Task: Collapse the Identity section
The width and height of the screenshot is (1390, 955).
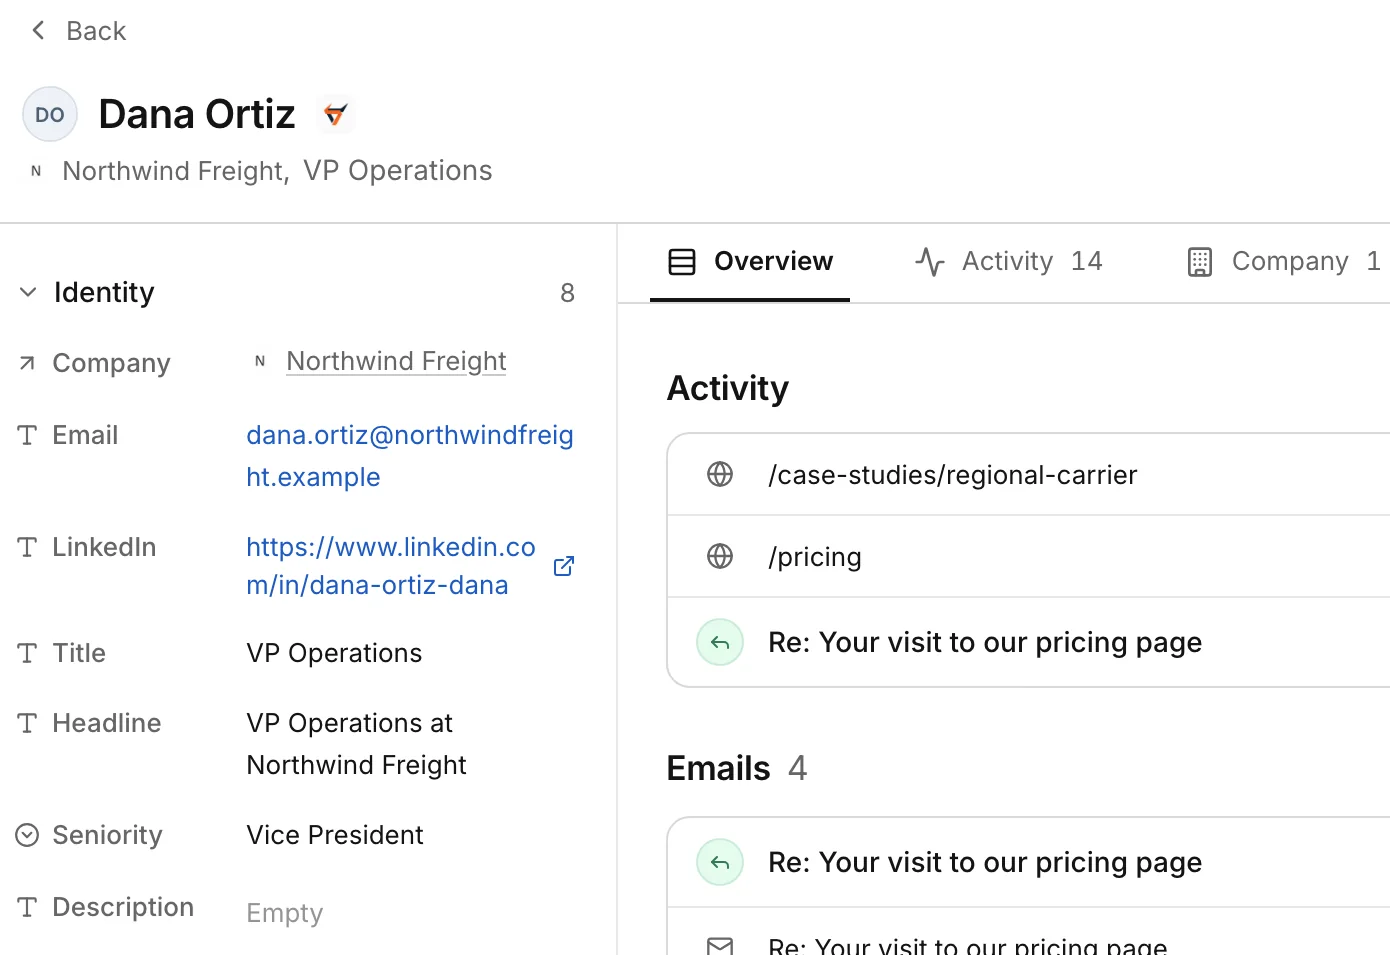Action: pyautogui.click(x=28, y=292)
